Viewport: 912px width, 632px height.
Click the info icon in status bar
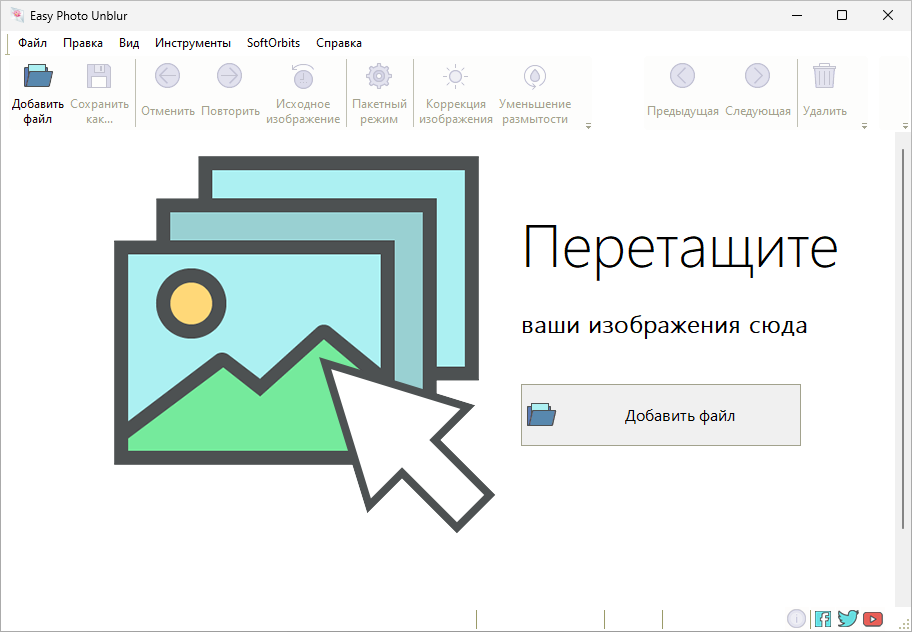797,619
